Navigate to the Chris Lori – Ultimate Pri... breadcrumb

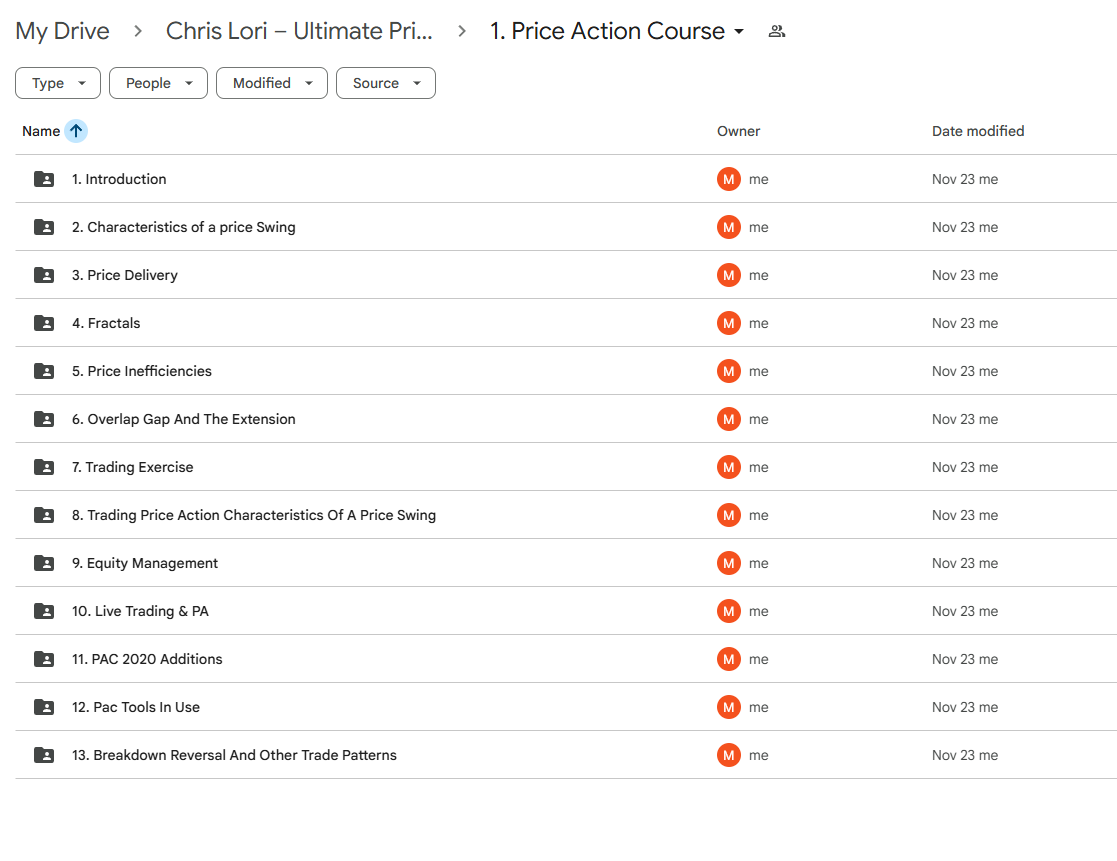click(299, 32)
